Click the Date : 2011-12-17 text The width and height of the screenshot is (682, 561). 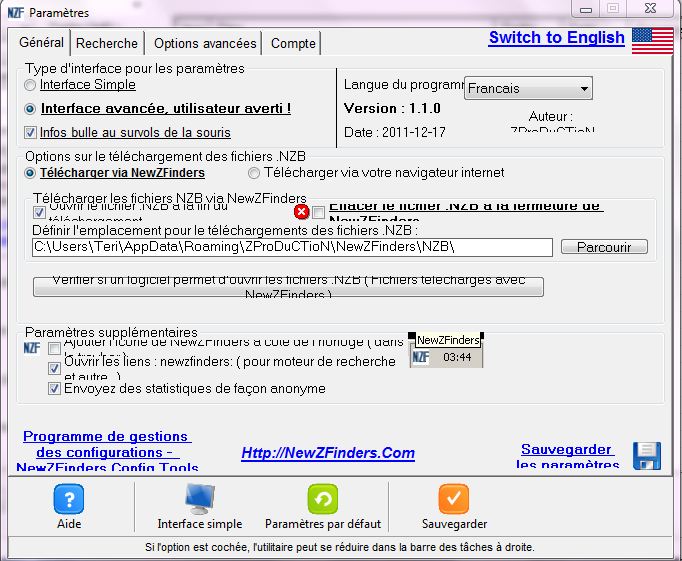point(394,132)
